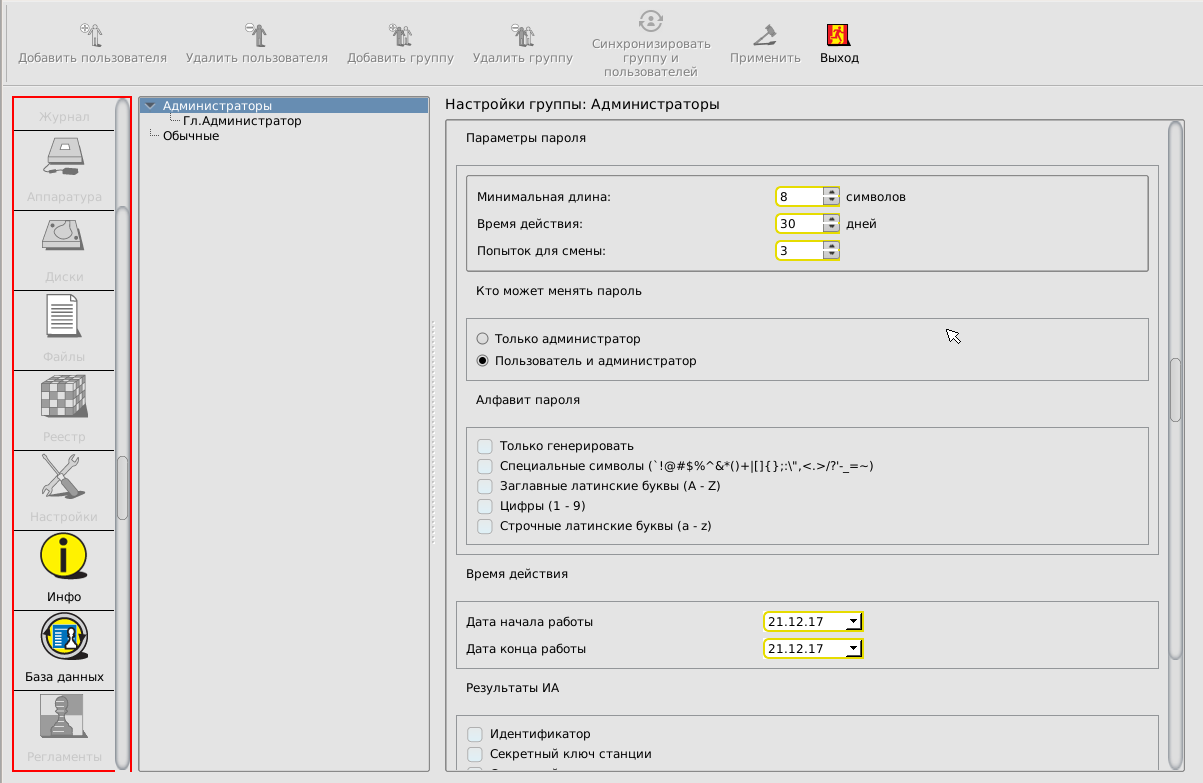This screenshot has width=1203, height=783.
Task: Open the Настройки tools icon
Action: (x=65, y=477)
